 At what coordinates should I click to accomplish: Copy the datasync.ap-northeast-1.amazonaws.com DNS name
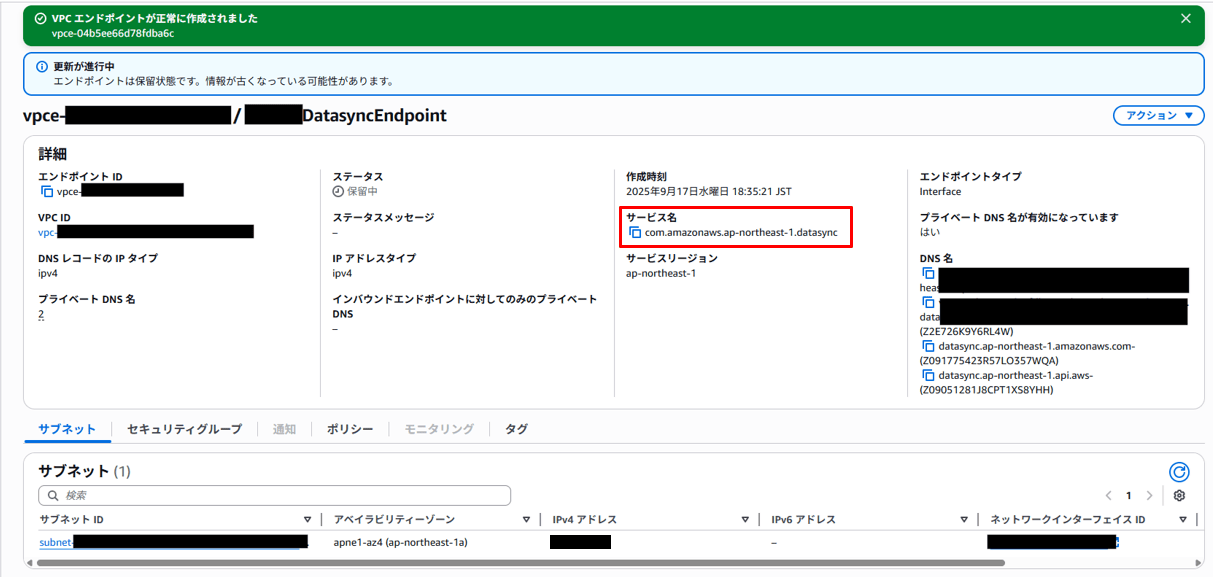coord(927,346)
